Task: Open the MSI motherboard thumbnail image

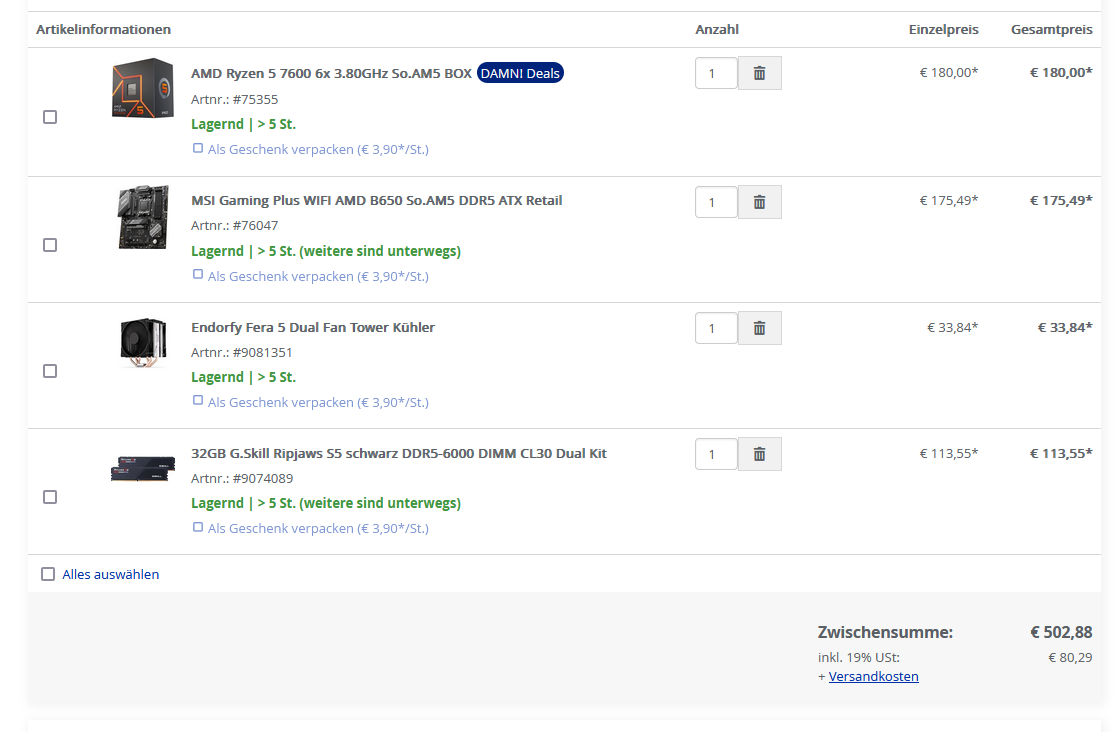Action: click(143, 217)
